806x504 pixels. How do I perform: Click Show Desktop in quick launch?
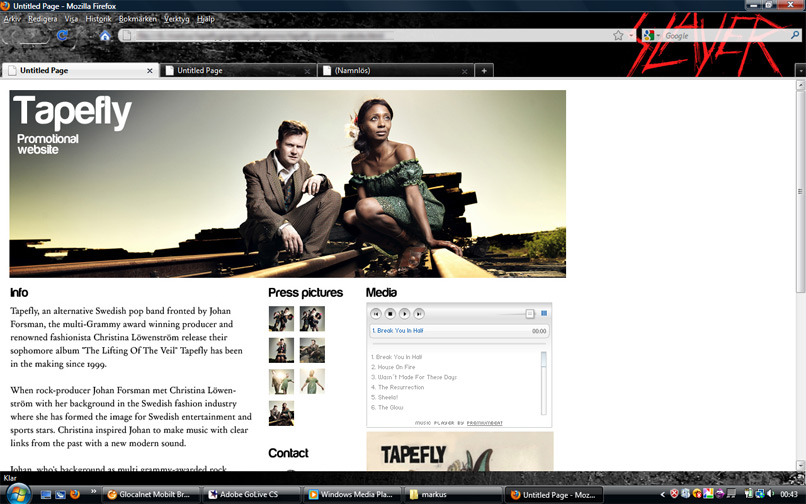pos(46,495)
